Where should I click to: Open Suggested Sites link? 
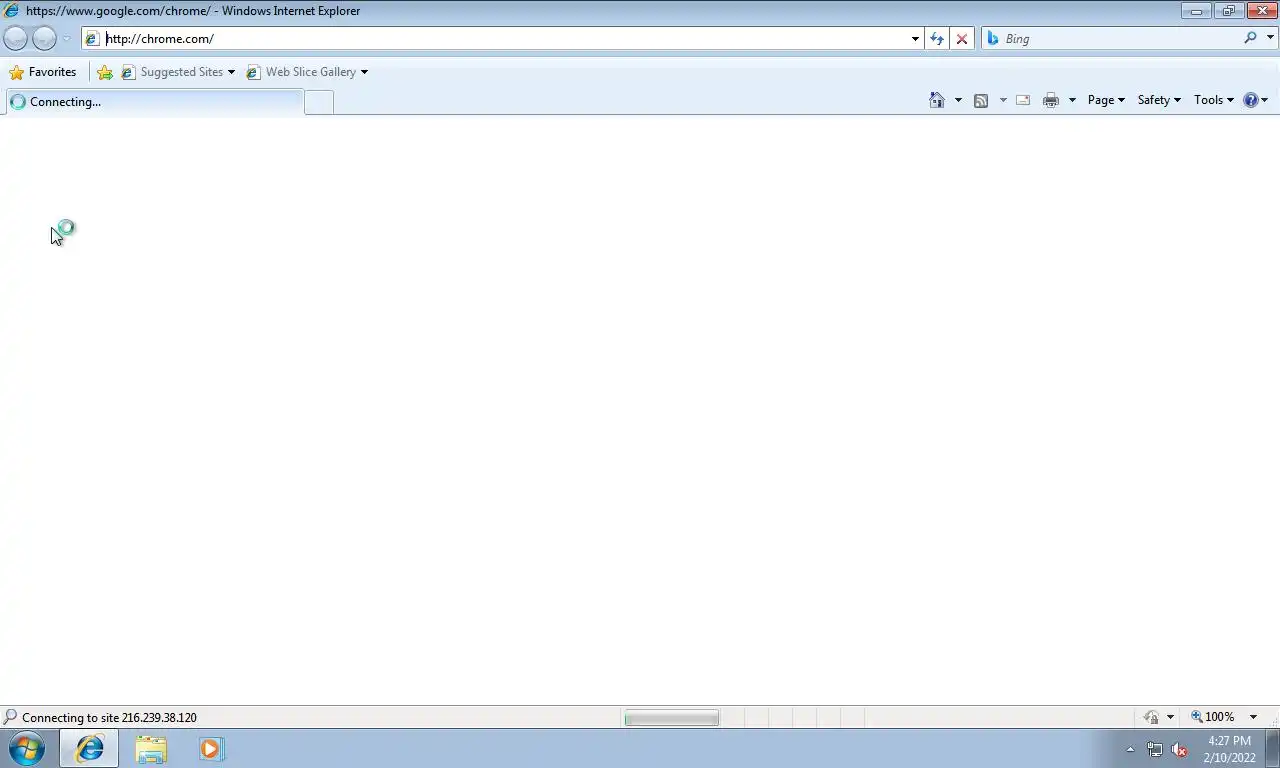(178, 72)
